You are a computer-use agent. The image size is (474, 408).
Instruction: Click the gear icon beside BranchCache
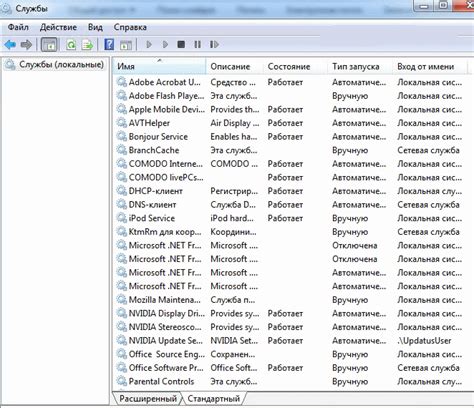tap(121, 150)
